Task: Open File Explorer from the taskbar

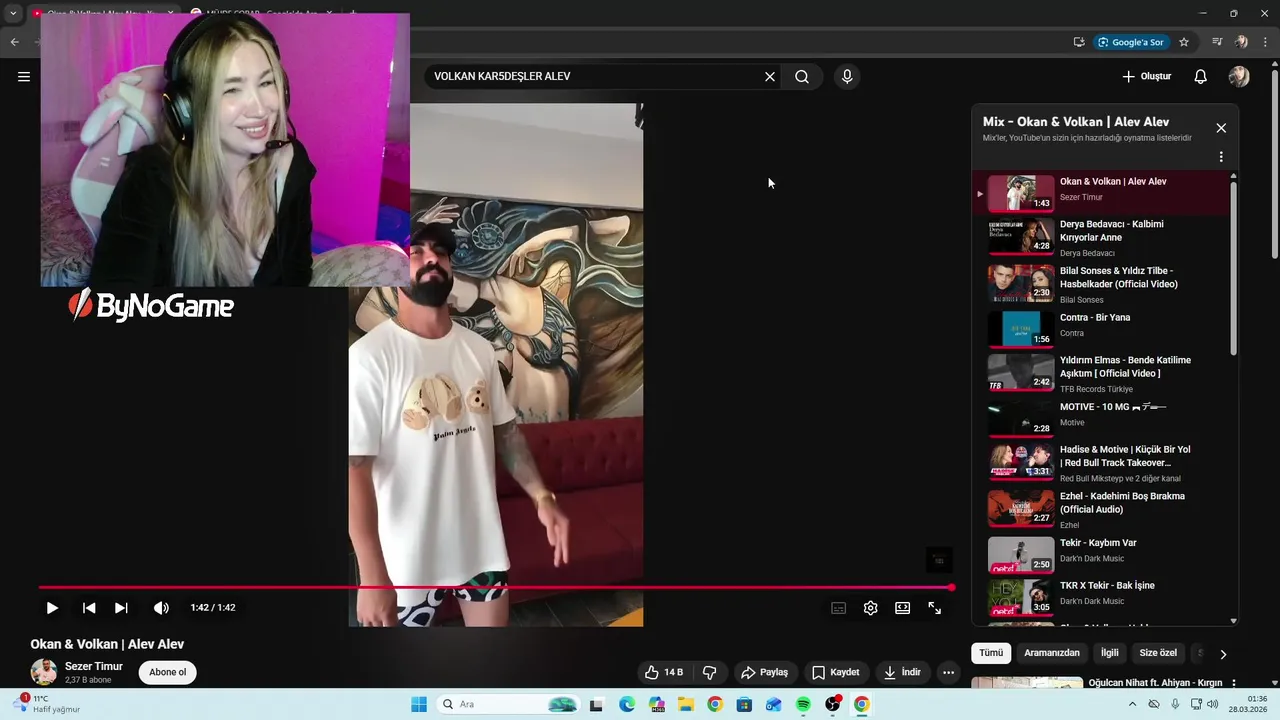Action: (686, 704)
